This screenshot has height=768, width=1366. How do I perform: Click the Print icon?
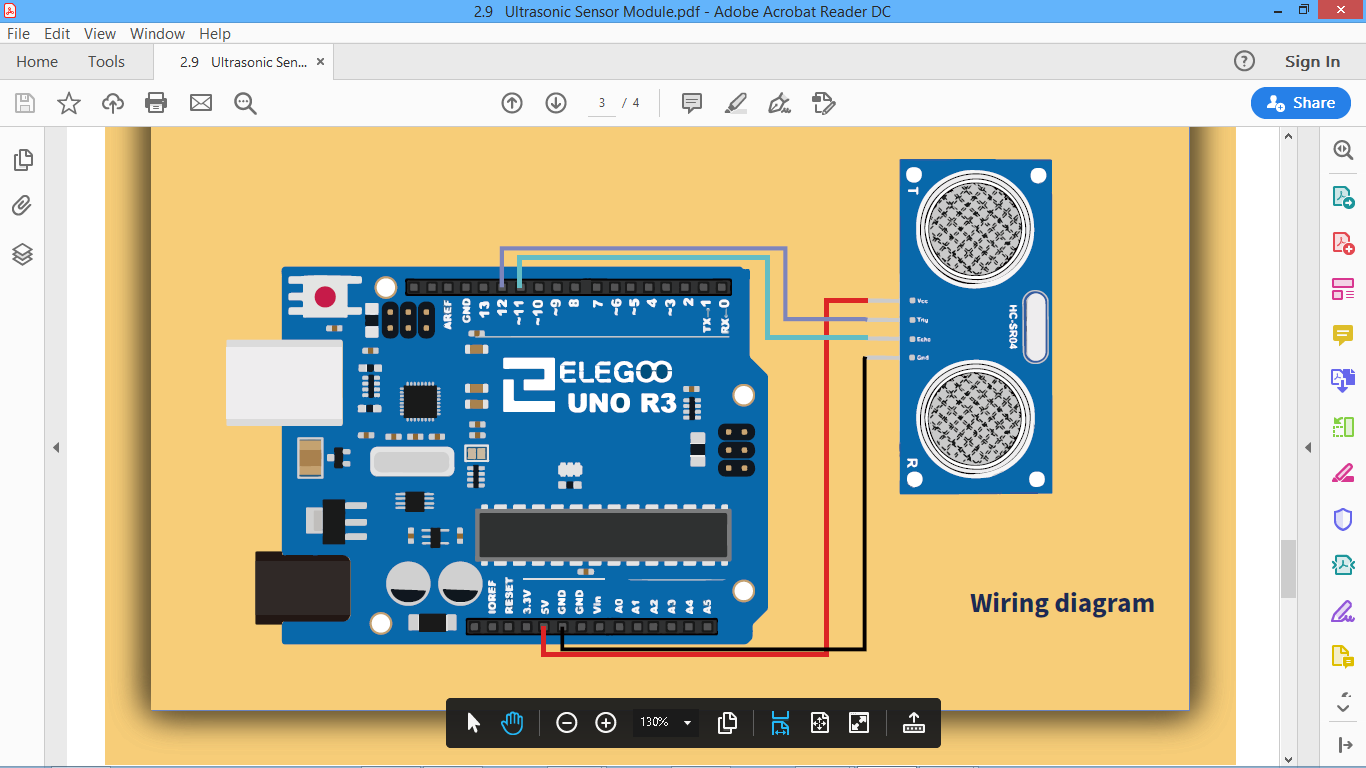coord(156,103)
